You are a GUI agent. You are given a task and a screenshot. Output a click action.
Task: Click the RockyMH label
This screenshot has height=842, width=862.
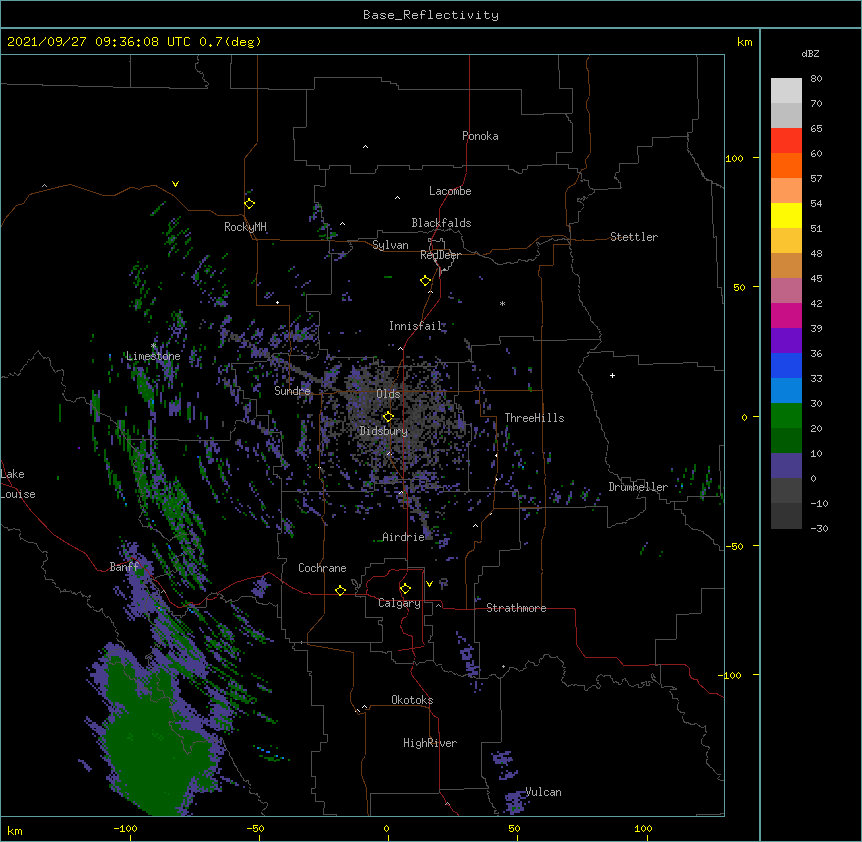(245, 227)
